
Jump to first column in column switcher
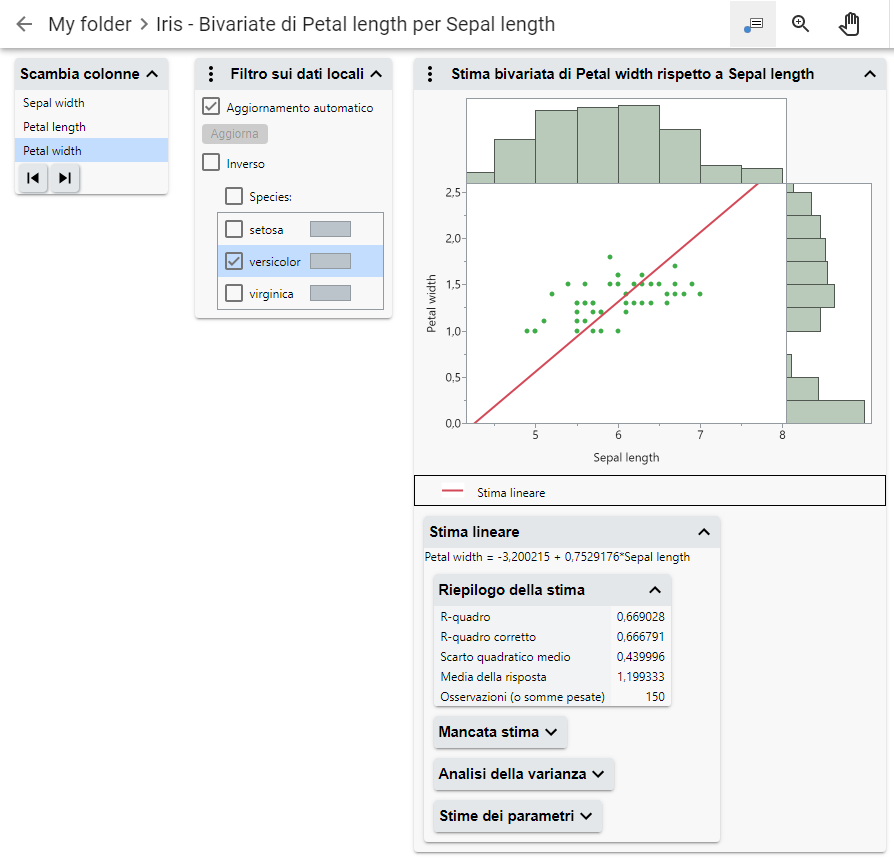[x=33, y=178]
